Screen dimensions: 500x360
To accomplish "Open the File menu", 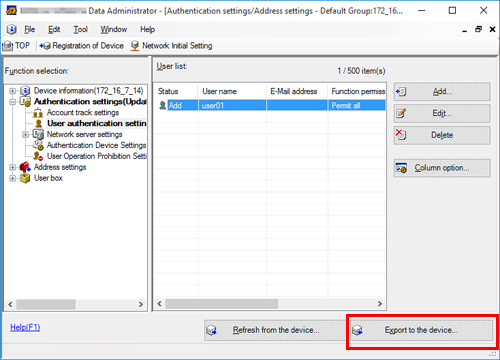I will (29, 30).
